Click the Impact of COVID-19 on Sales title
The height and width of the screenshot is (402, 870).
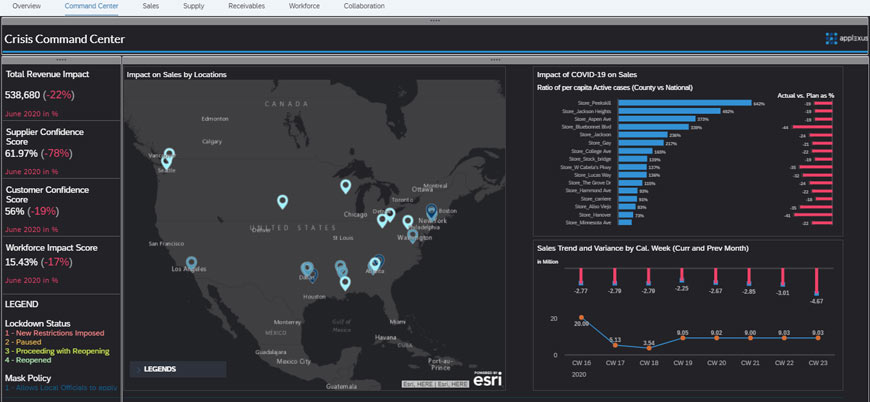tap(586, 74)
